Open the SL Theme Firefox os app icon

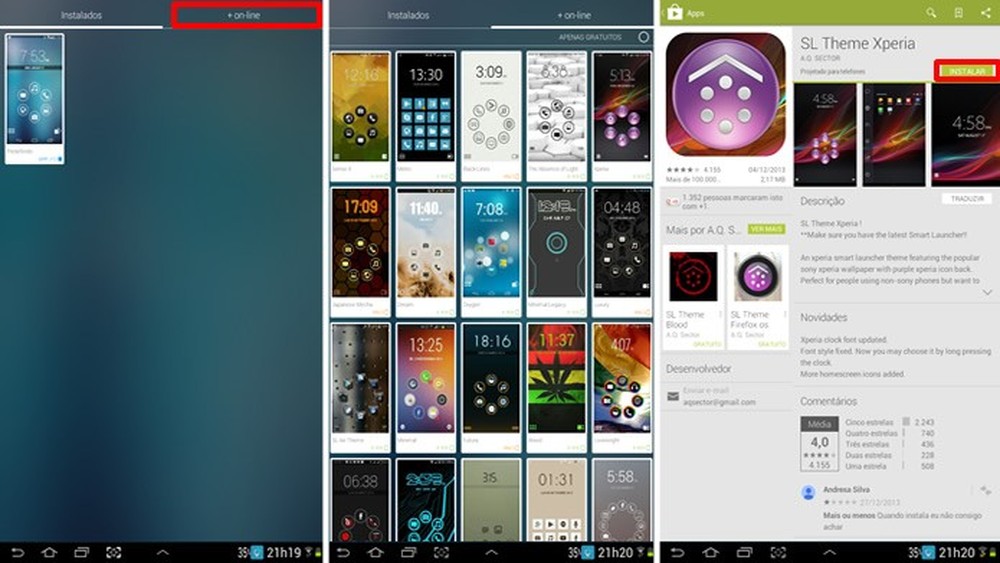tap(757, 276)
